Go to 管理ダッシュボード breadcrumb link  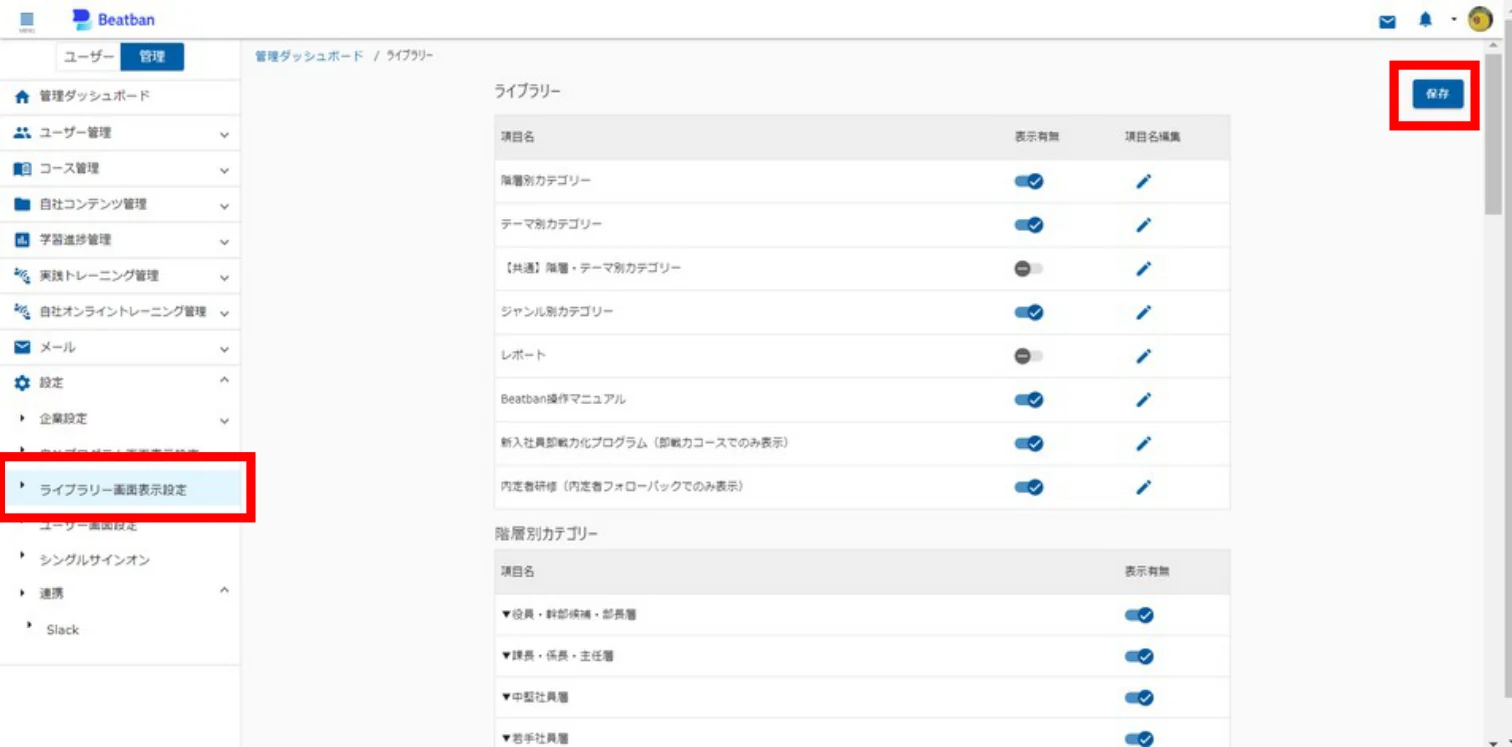click(309, 57)
